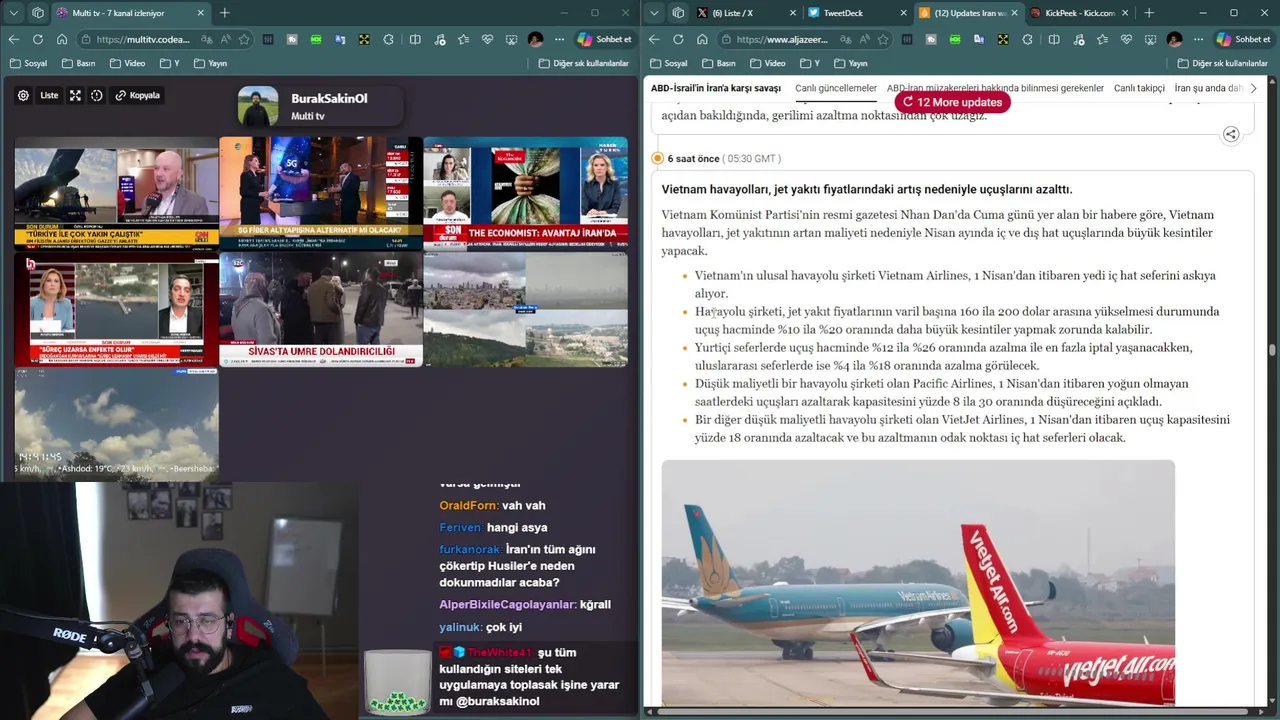1280x720 pixels.
Task: Switch to the KickPeek - Kick.com tab
Action: point(1078,13)
